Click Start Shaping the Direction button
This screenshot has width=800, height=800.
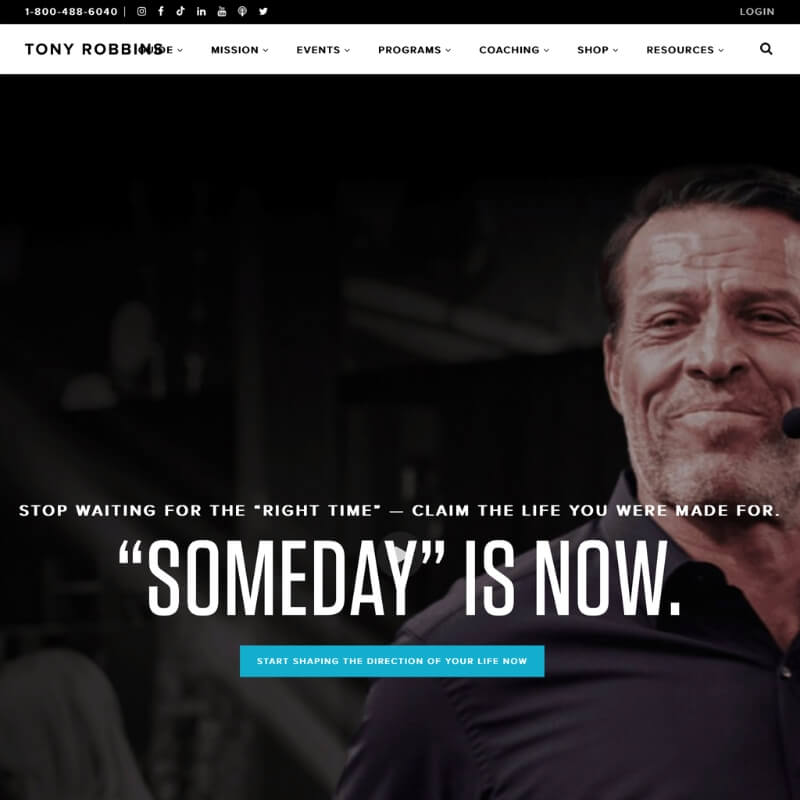[392, 661]
